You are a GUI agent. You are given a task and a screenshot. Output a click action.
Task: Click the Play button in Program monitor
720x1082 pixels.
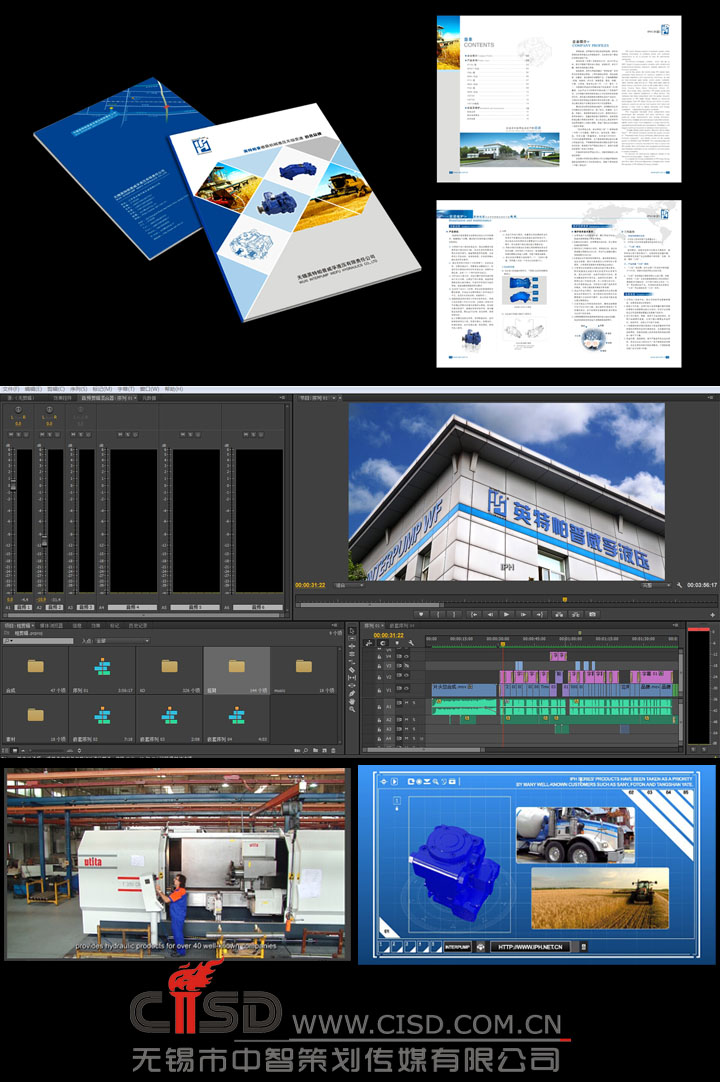[506, 614]
